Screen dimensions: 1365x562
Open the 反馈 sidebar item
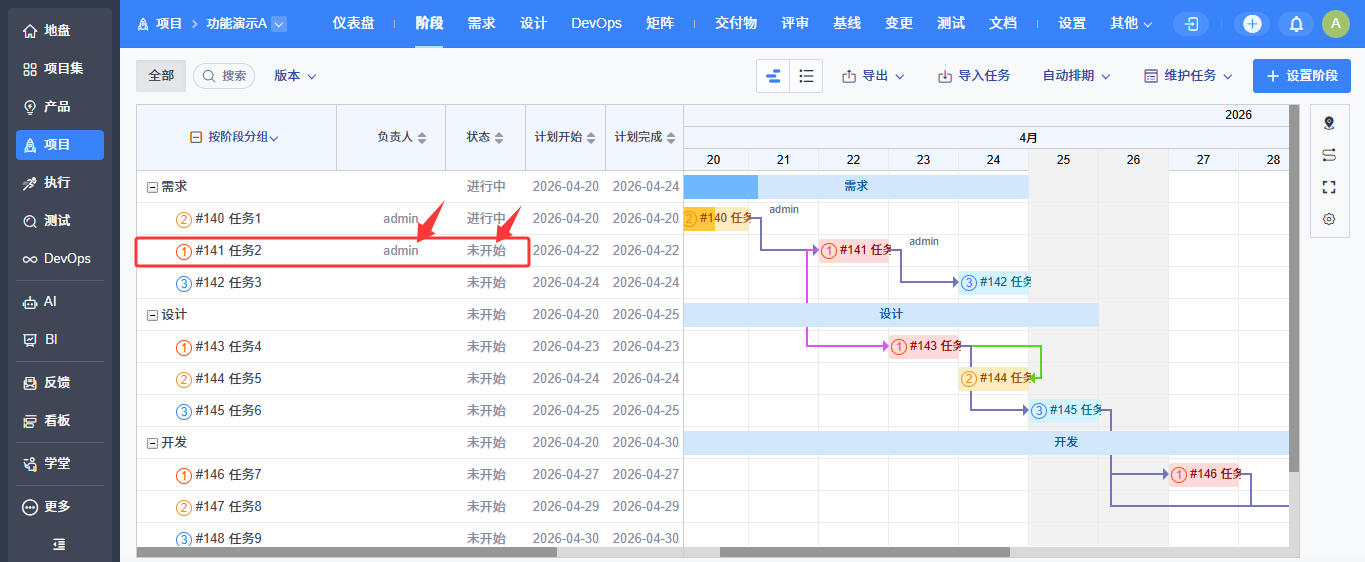60,383
